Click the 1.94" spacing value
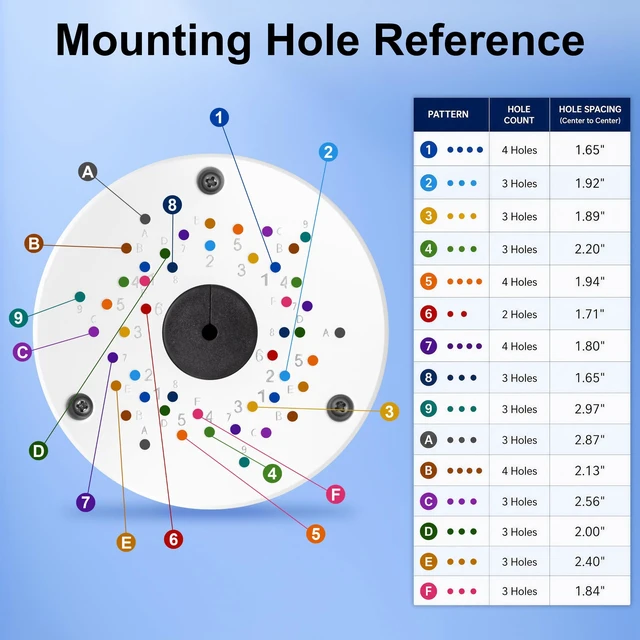This screenshot has width=640, height=640. coord(590,281)
